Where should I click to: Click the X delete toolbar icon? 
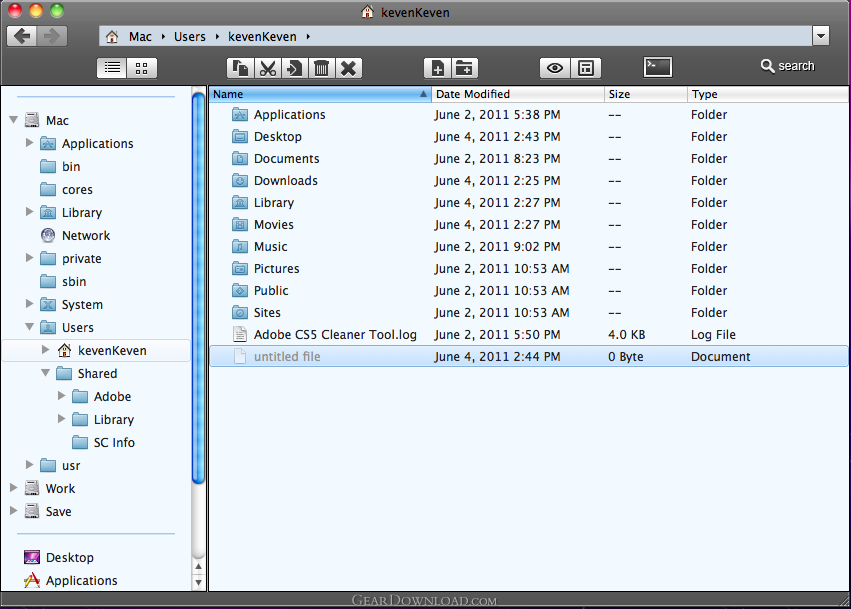[x=349, y=68]
